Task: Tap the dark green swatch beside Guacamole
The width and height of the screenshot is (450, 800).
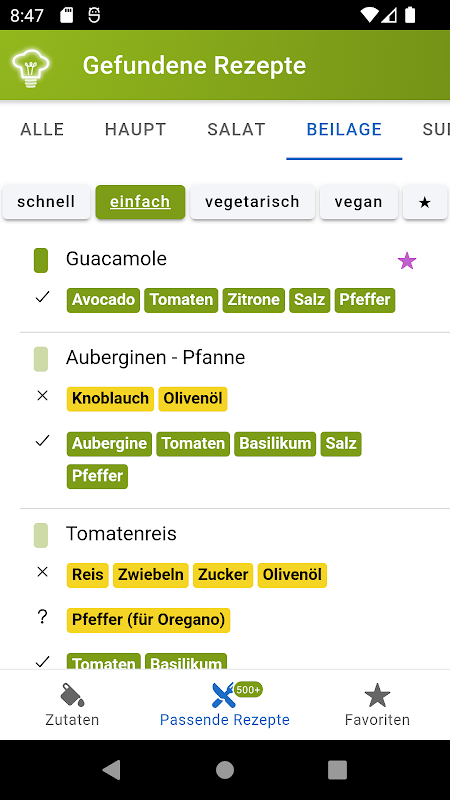Action: pos(41,260)
